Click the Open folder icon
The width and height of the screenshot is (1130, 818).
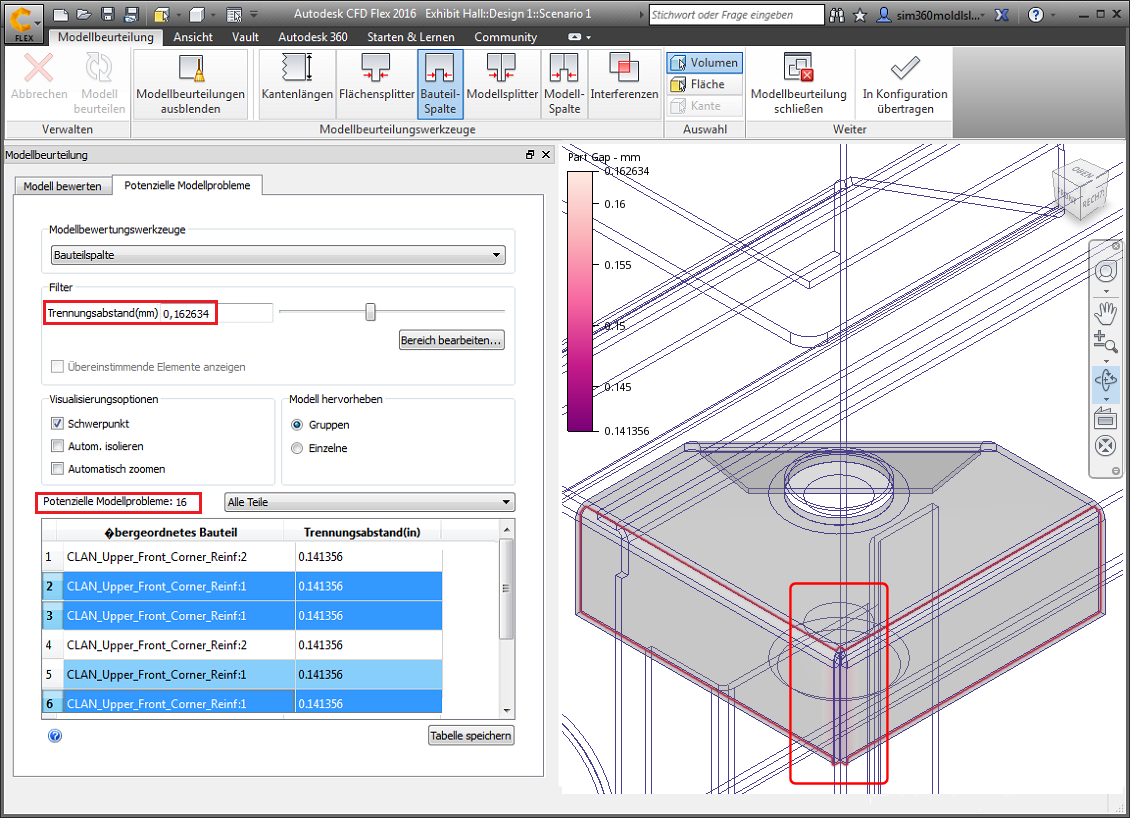point(84,14)
